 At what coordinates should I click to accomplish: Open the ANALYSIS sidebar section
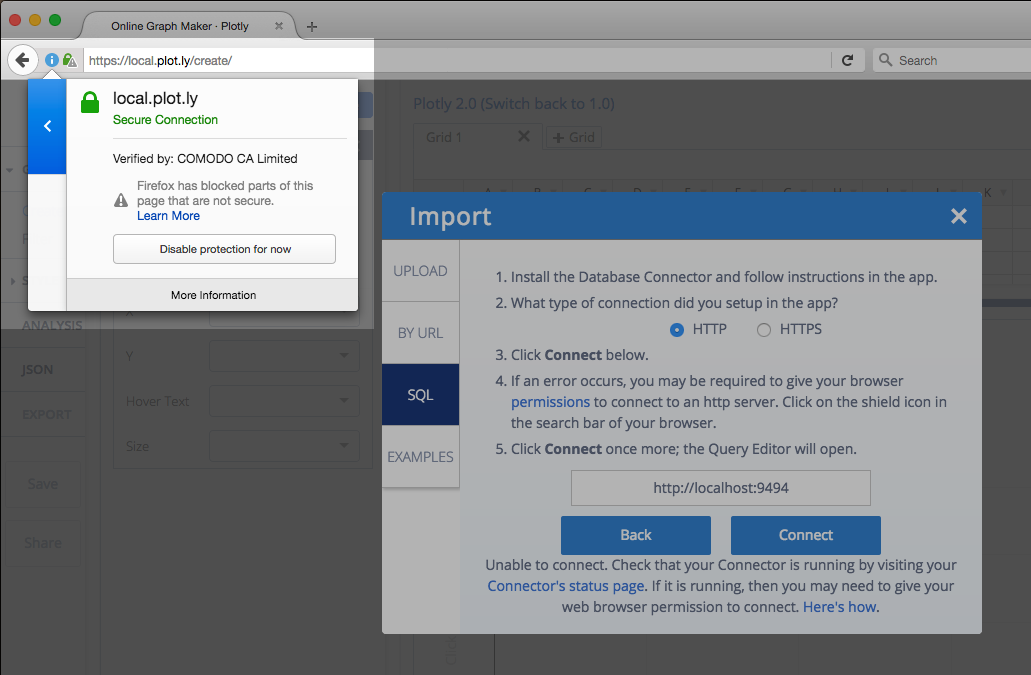click(52, 325)
